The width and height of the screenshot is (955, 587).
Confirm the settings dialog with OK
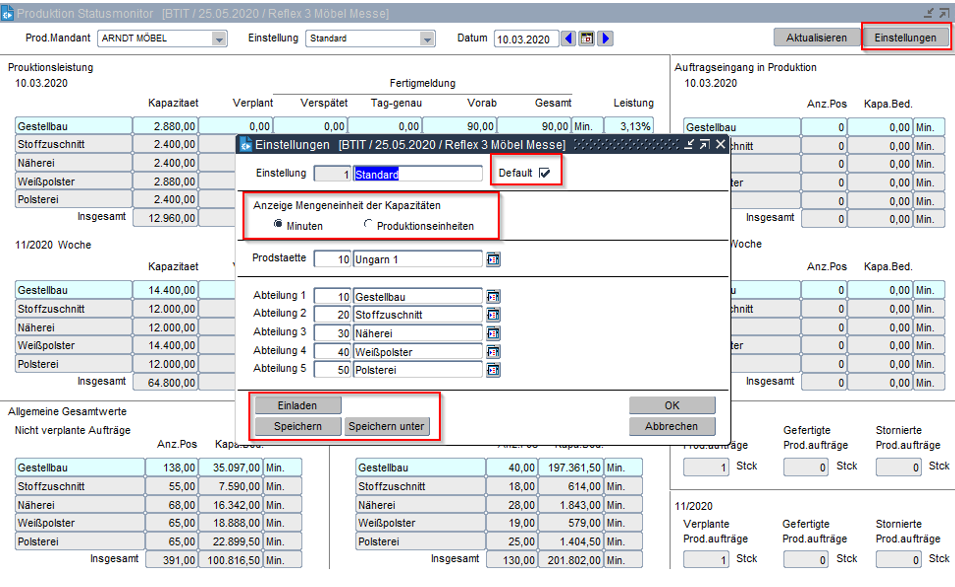coord(672,406)
